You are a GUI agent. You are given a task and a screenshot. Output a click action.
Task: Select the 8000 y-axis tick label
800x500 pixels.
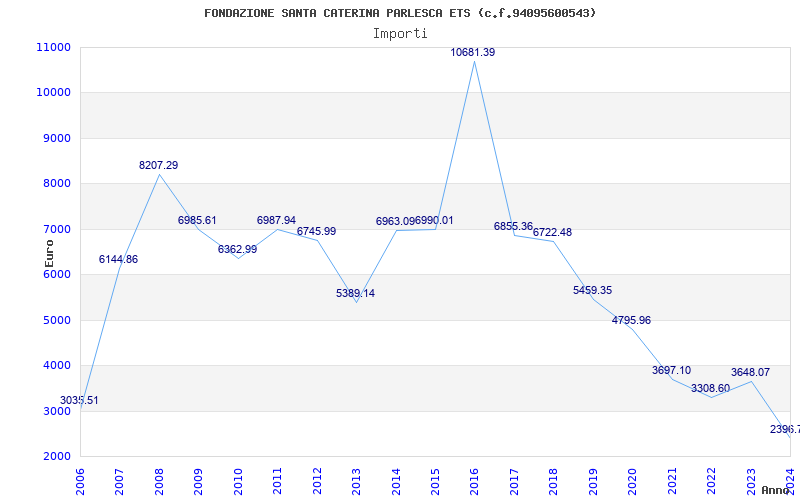[55, 184]
